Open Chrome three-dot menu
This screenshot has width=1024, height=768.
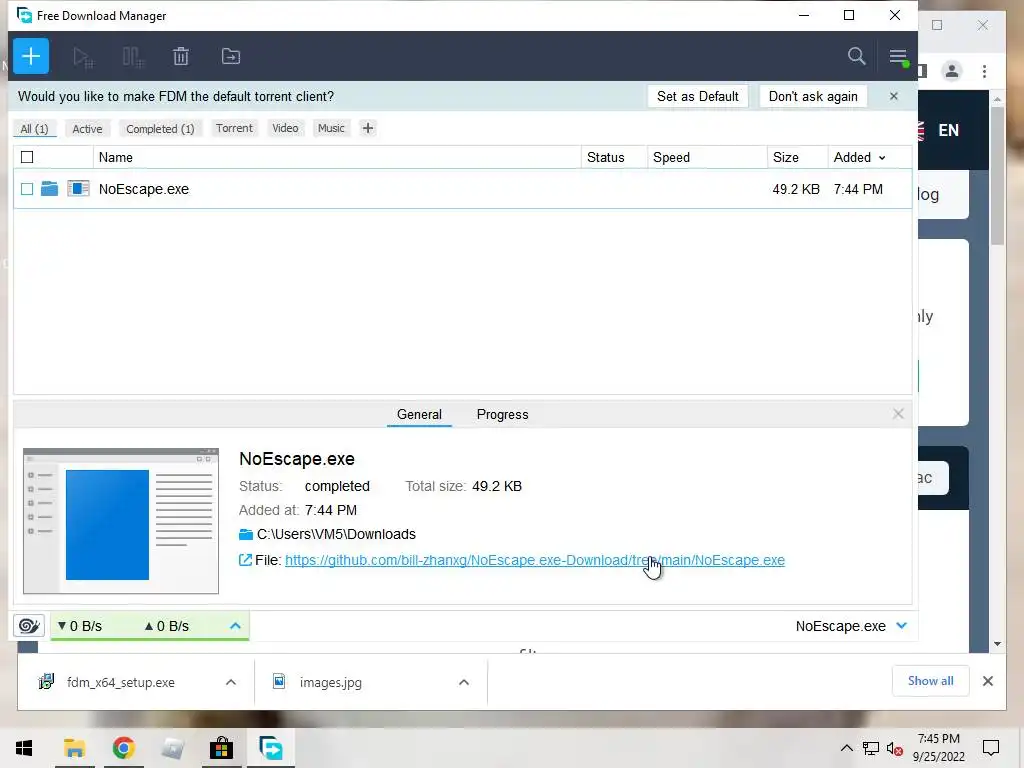coord(984,71)
